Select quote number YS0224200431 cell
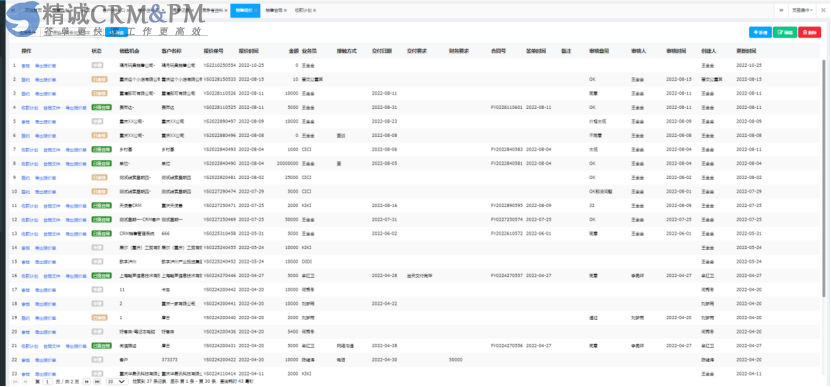This screenshot has height=387, width=831. pyautogui.click(x=219, y=346)
